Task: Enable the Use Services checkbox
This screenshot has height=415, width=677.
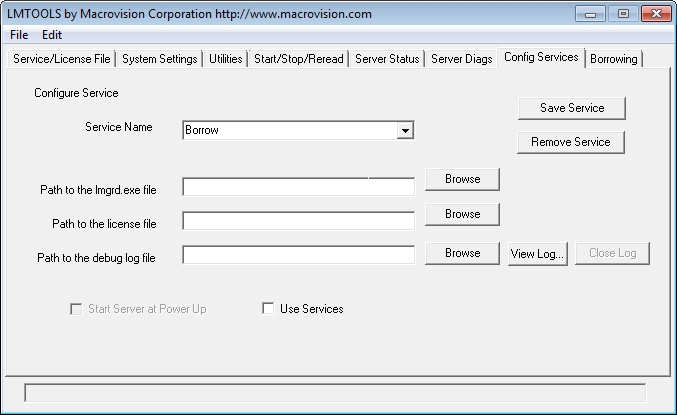Action: coord(268,309)
